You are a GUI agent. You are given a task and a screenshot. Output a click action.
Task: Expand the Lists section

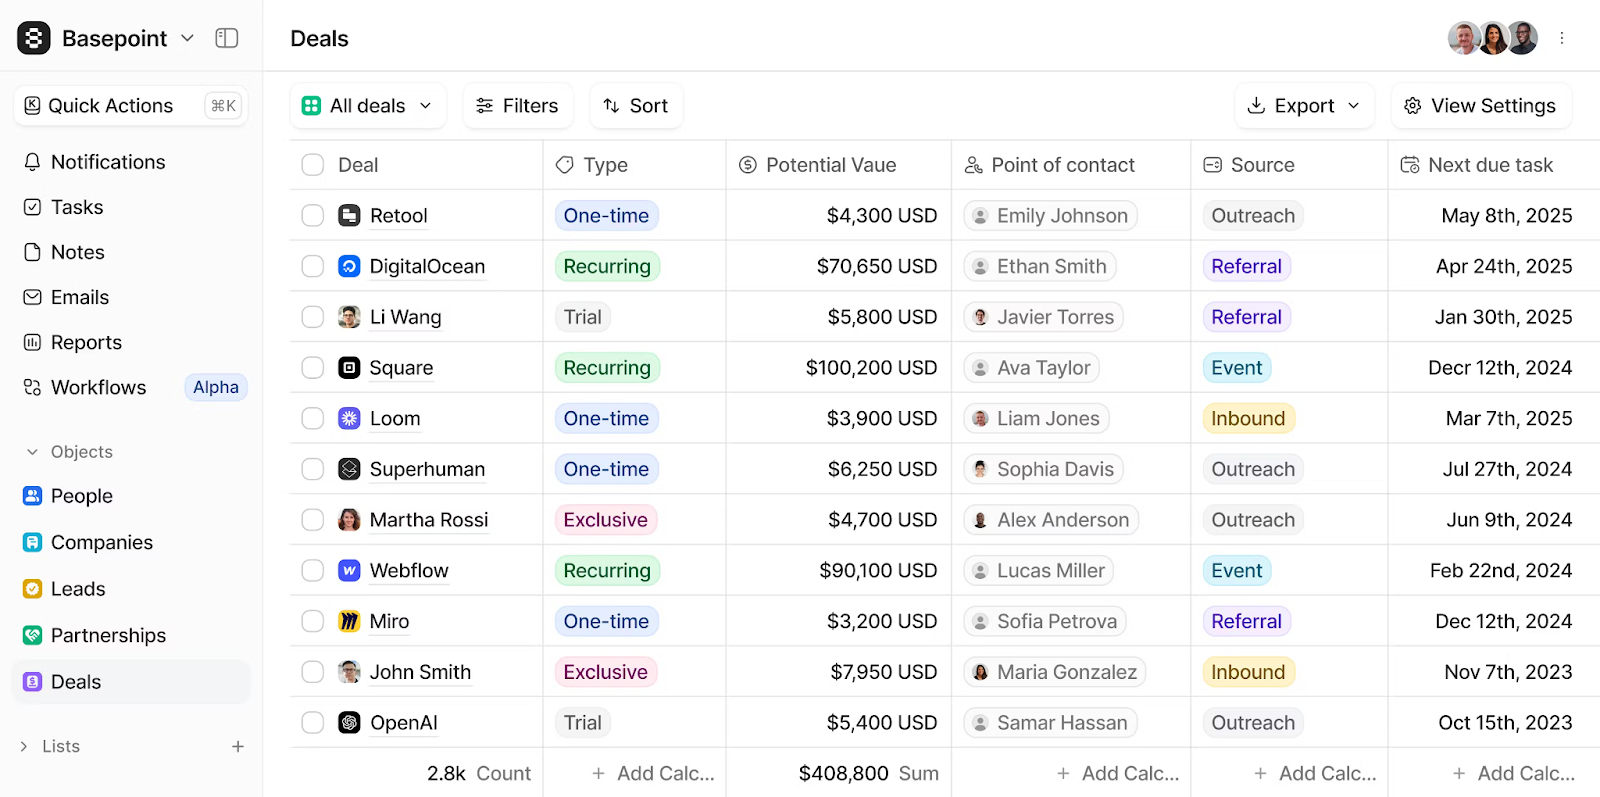24,746
